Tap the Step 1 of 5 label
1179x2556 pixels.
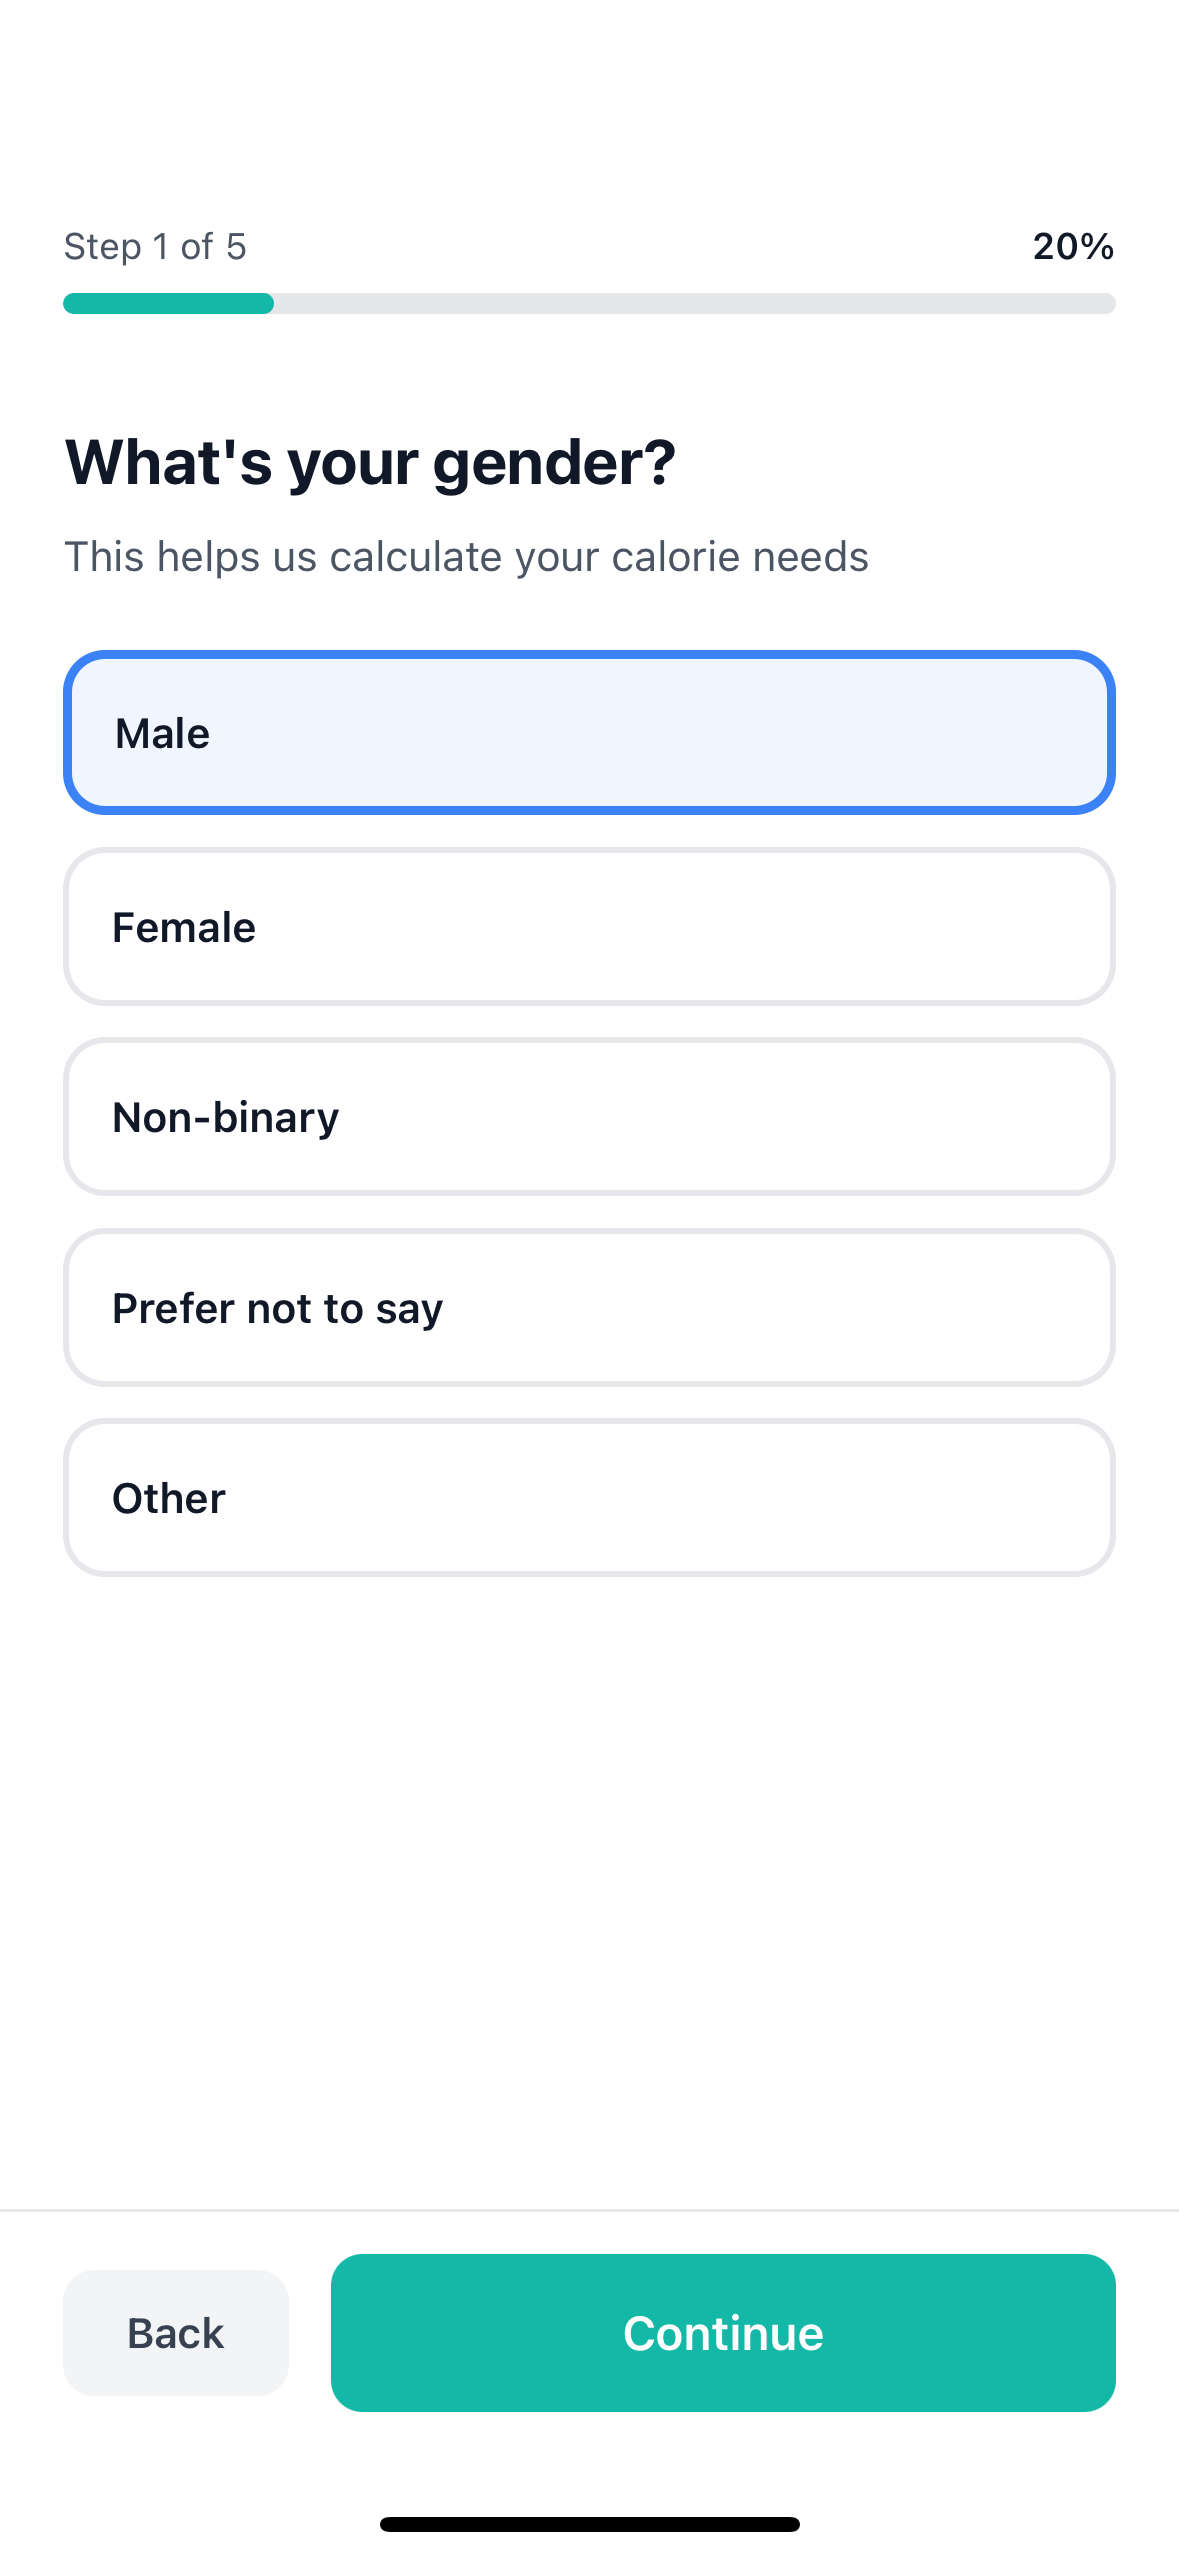pyautogui.click(x=155, y=246)
